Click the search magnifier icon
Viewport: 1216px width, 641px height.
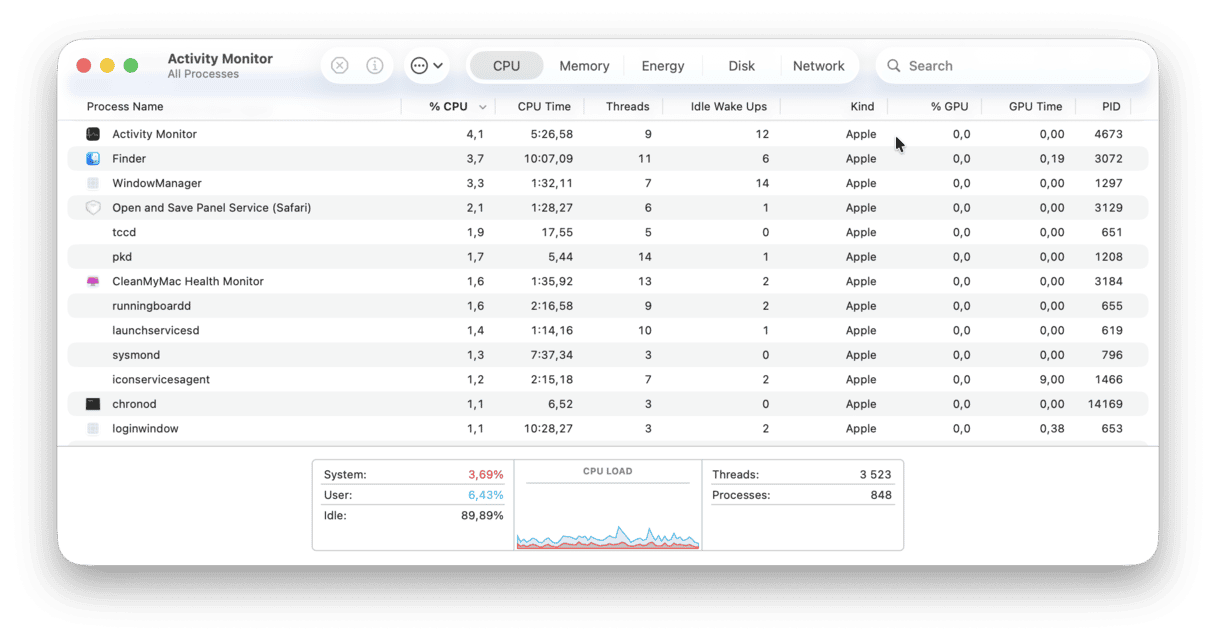click(x=893, y=65)
